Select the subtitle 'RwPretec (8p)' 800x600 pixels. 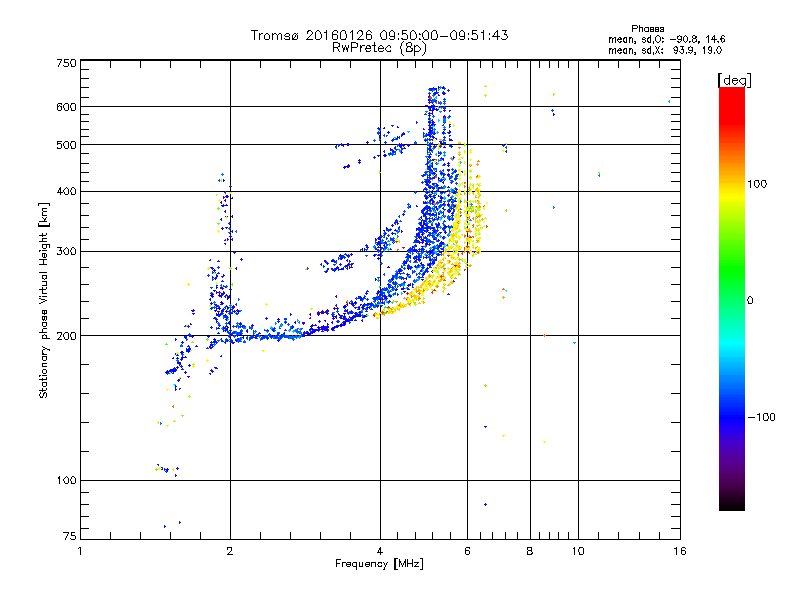coord(380,48)
